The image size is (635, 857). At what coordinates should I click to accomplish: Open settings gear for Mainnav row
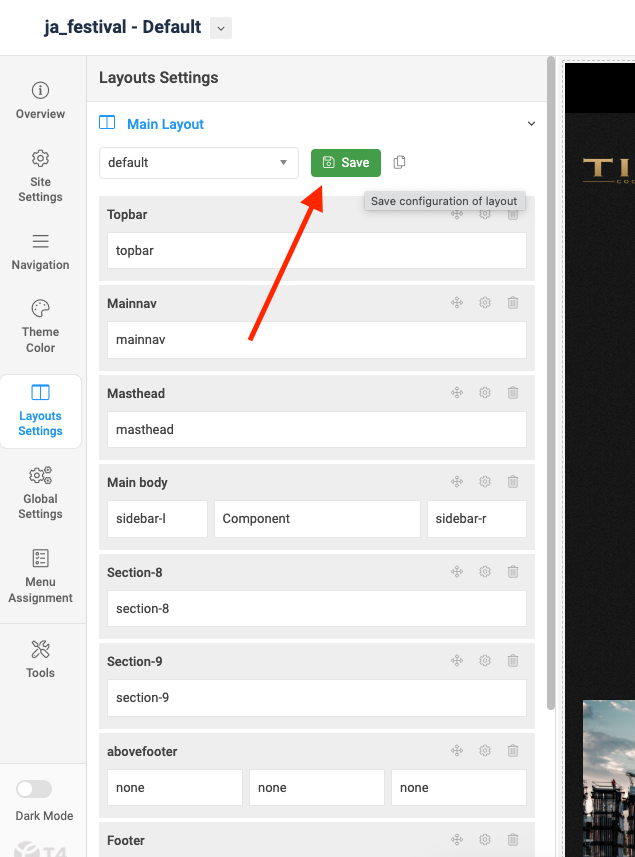(485, 302)
